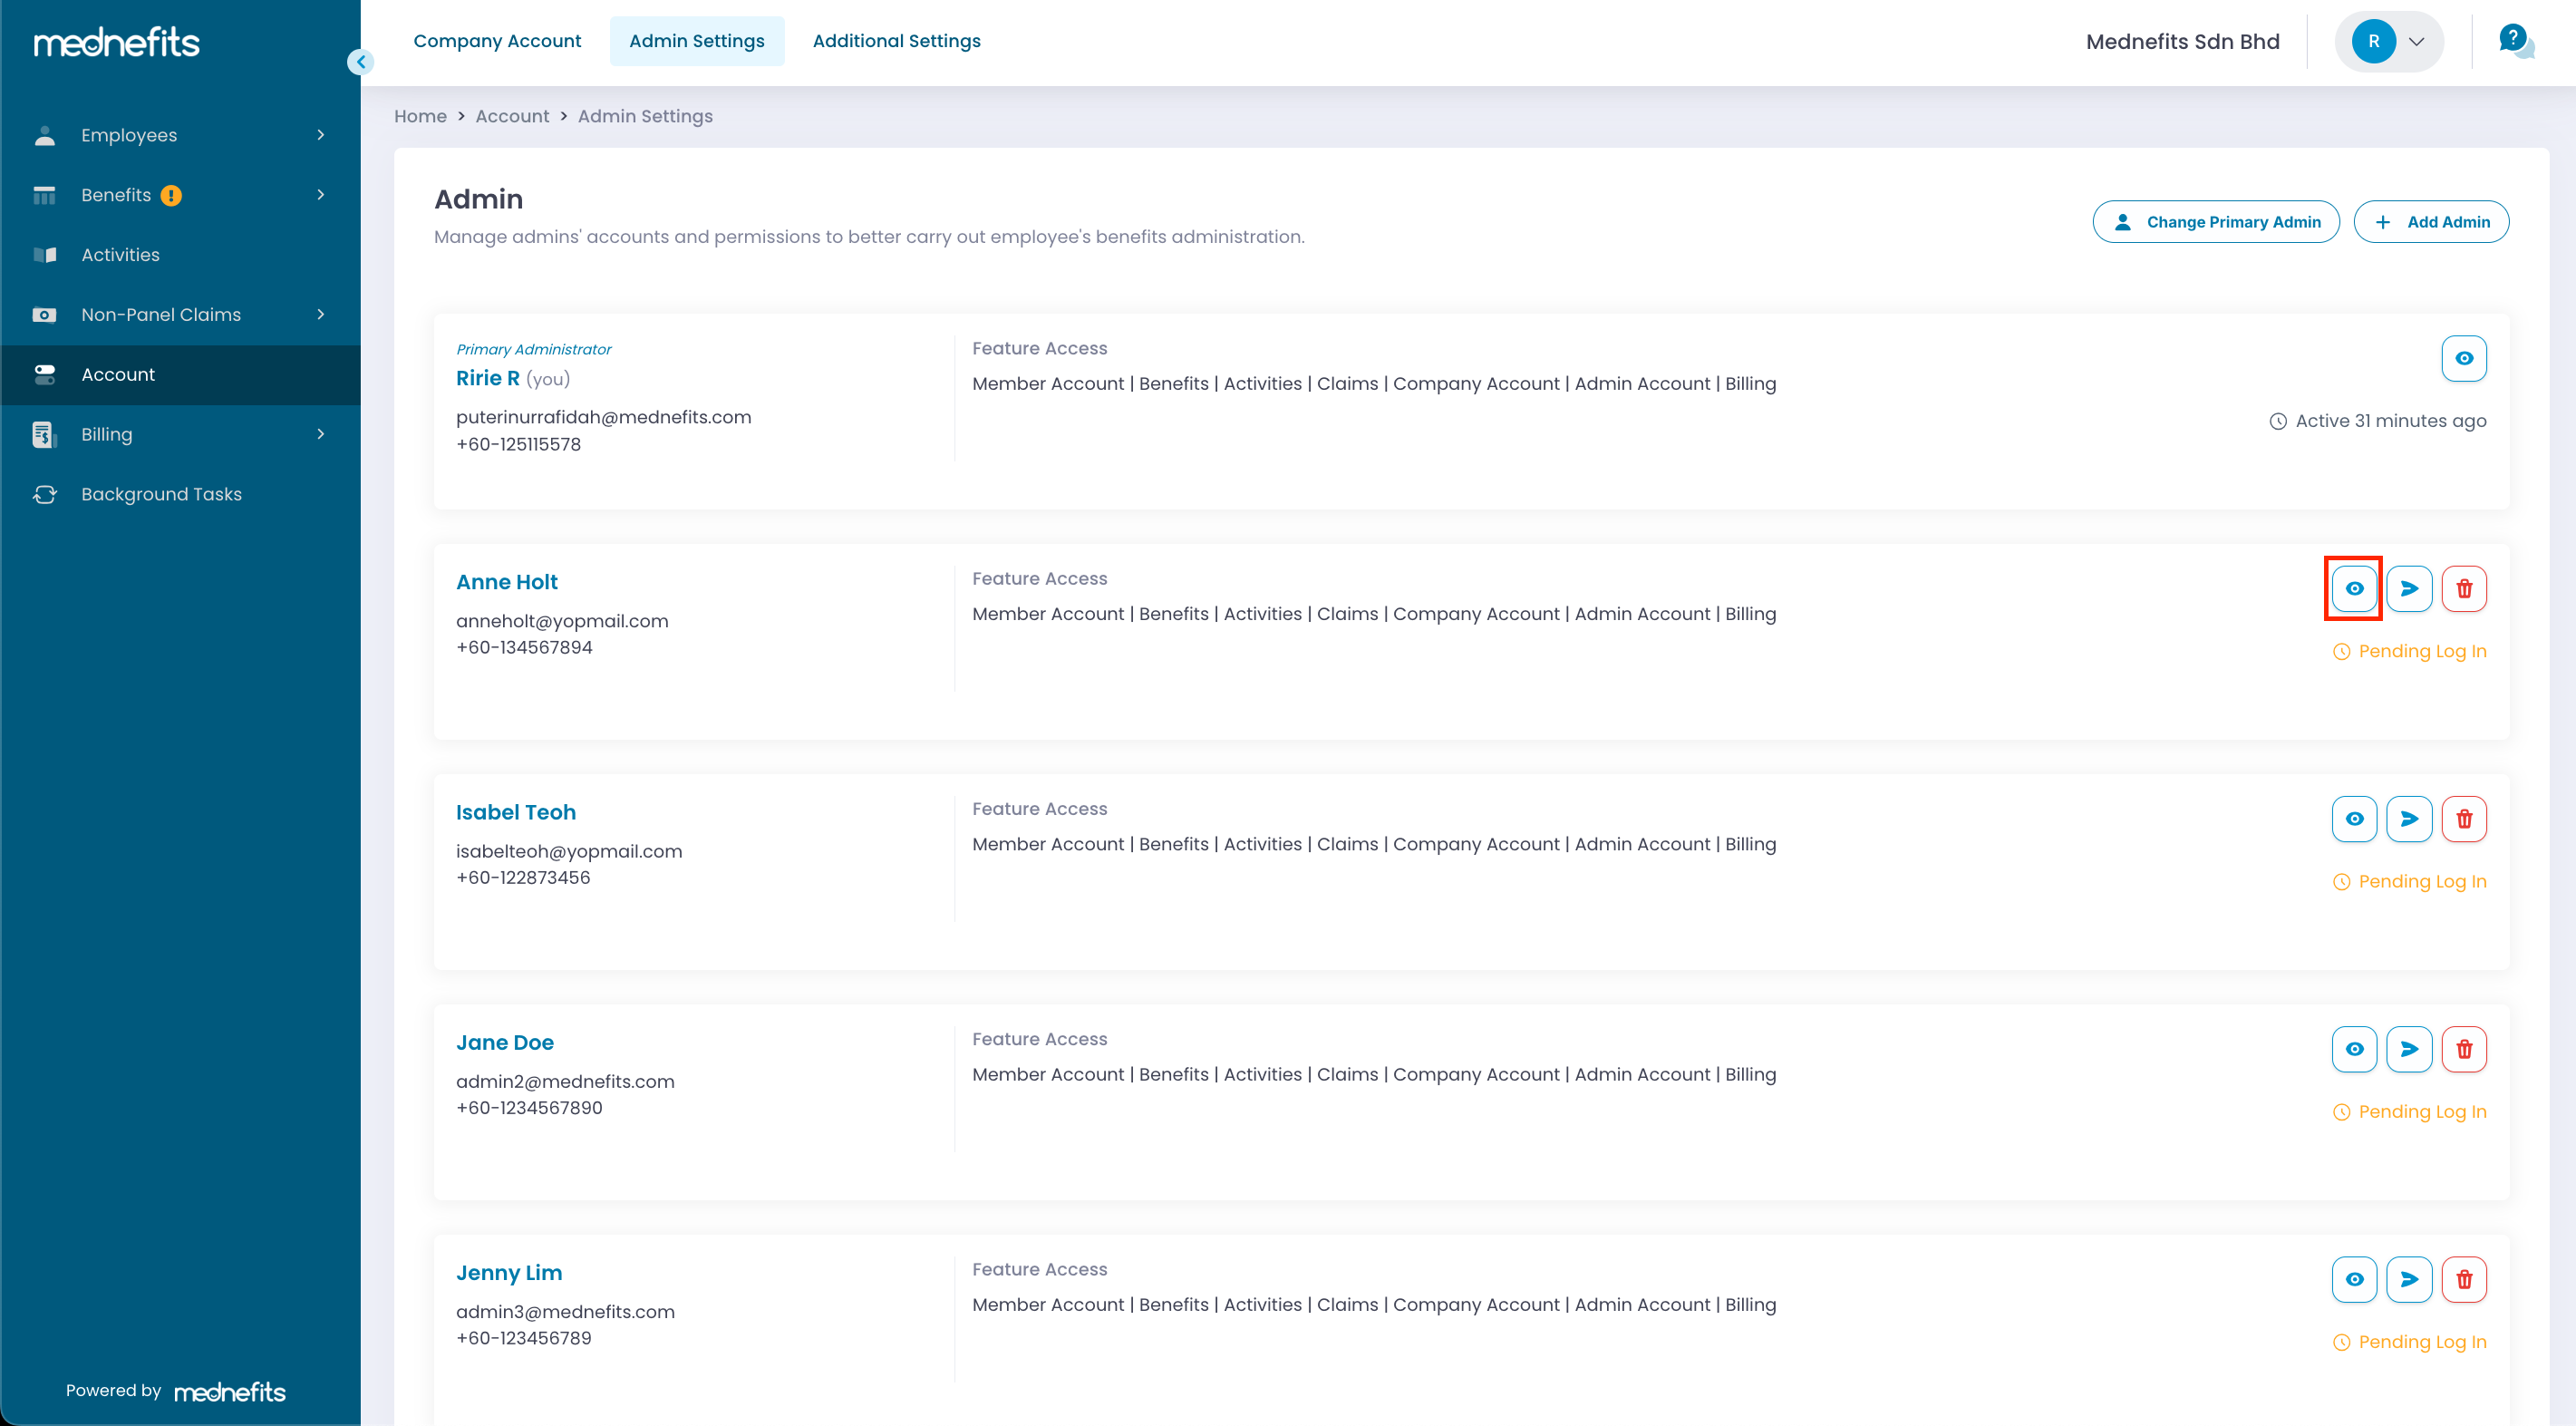
Task: Click eye icon for Isabel Teoh
Action: [x=2354, y=819]
